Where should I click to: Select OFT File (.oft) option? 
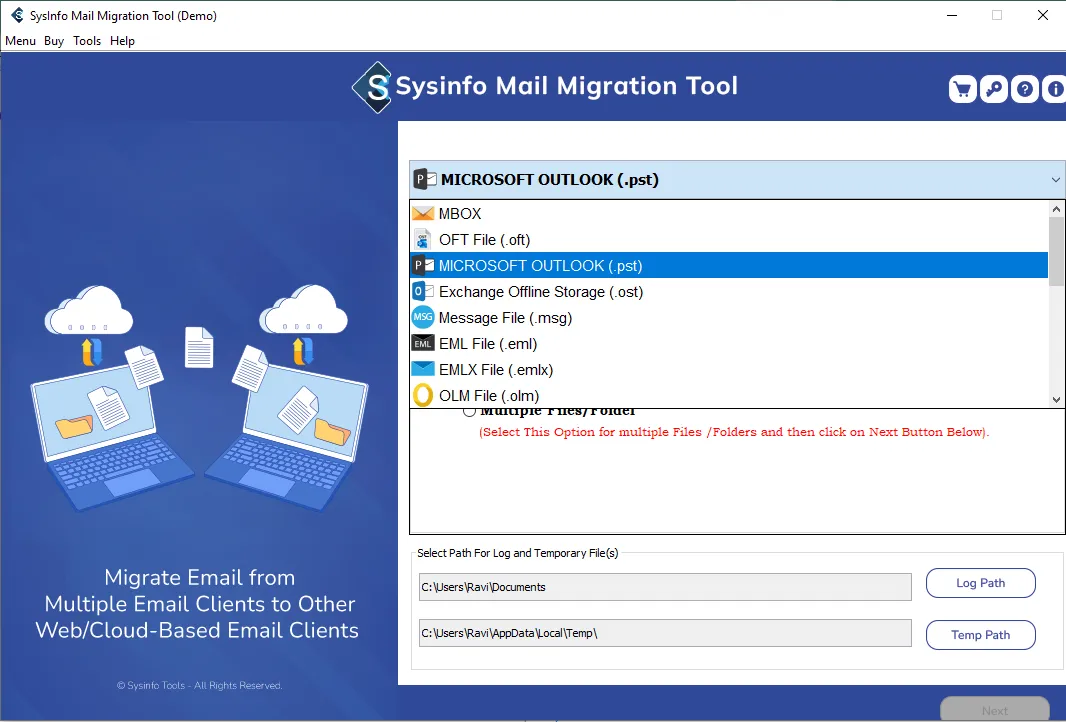[729, 239]
